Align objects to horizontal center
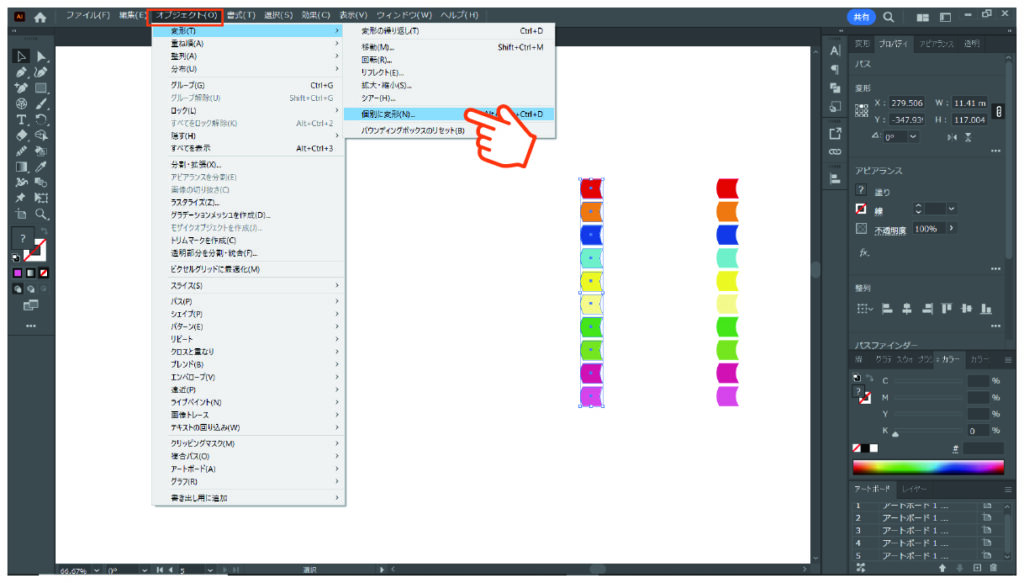The height and width of the screenshot is (583, 1024). coord(907,309)
